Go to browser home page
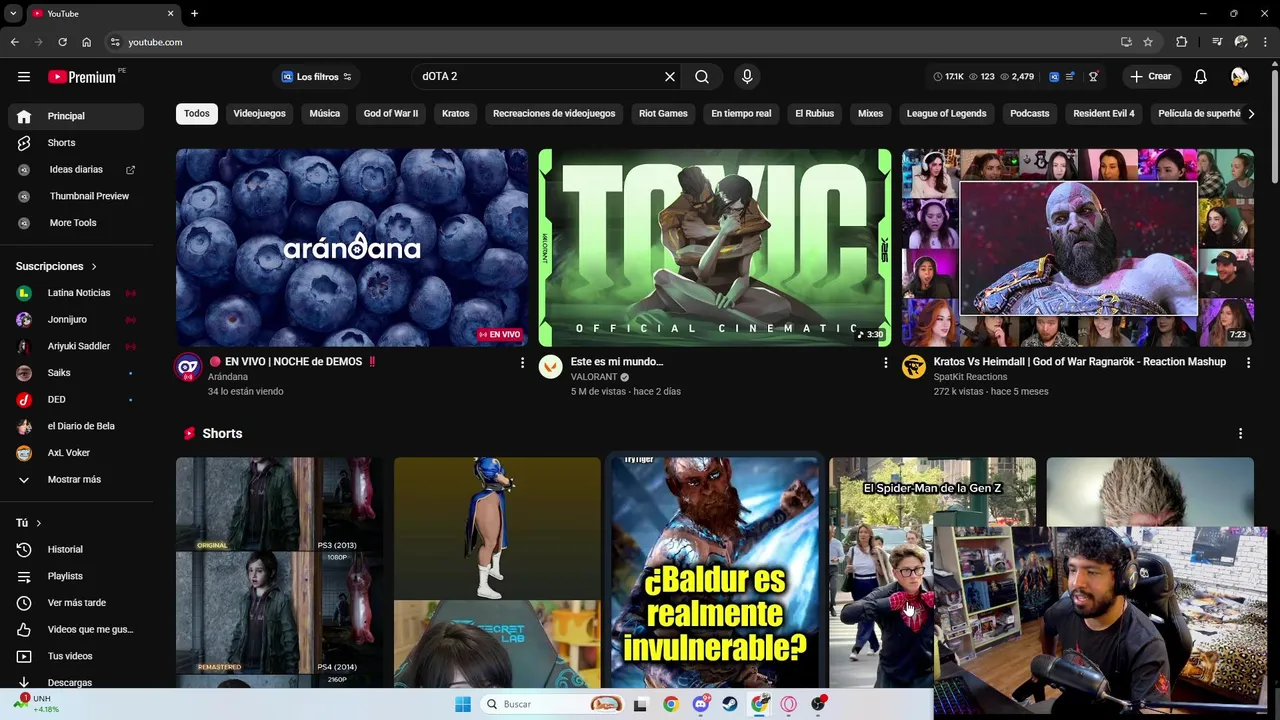This screenshot has height=720, width=1280. point(87,42)
